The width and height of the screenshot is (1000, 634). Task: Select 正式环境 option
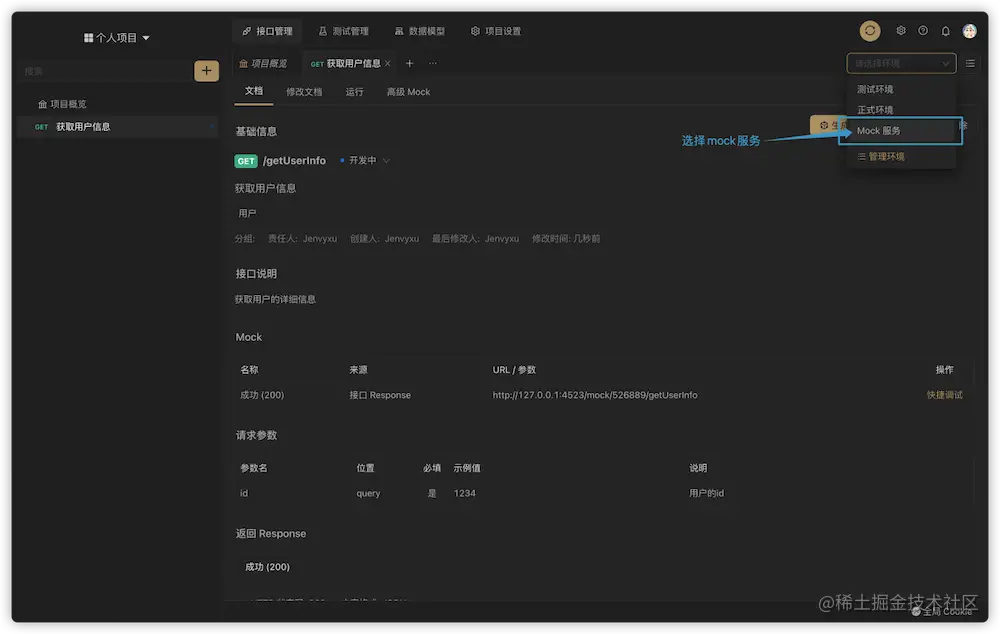(875, 109)
